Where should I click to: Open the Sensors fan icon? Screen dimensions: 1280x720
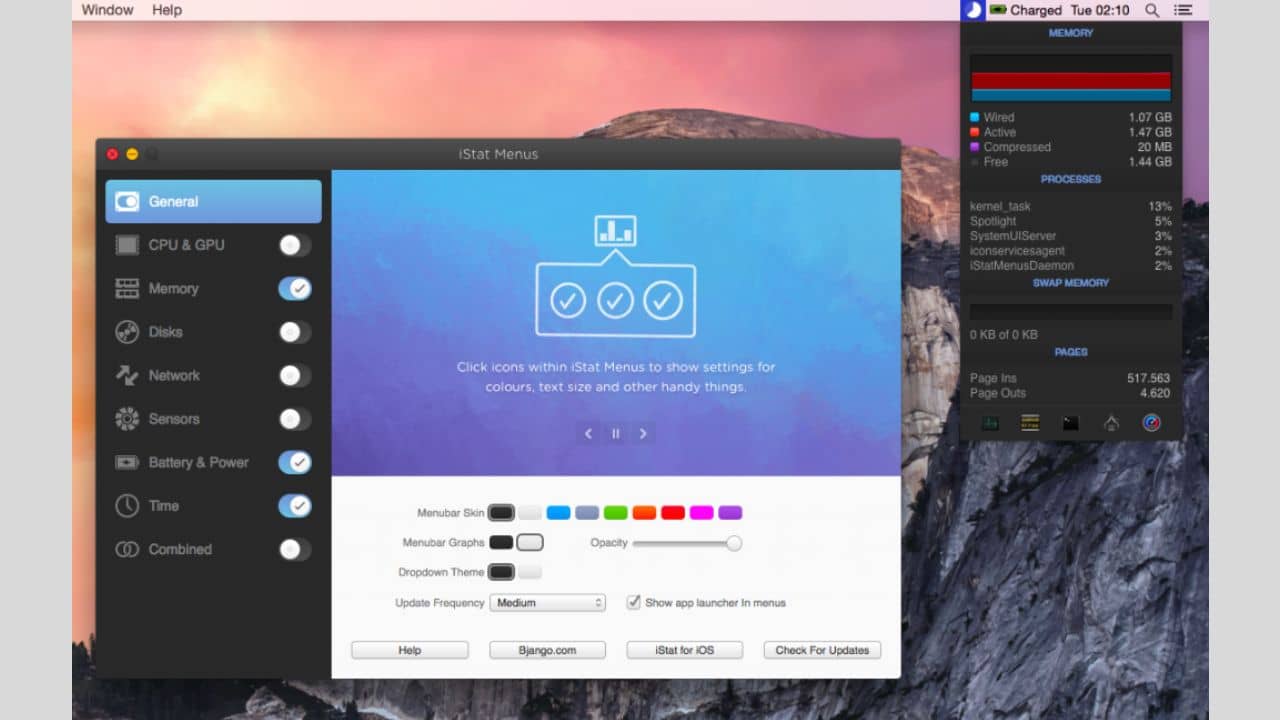[x=127, y=419]
